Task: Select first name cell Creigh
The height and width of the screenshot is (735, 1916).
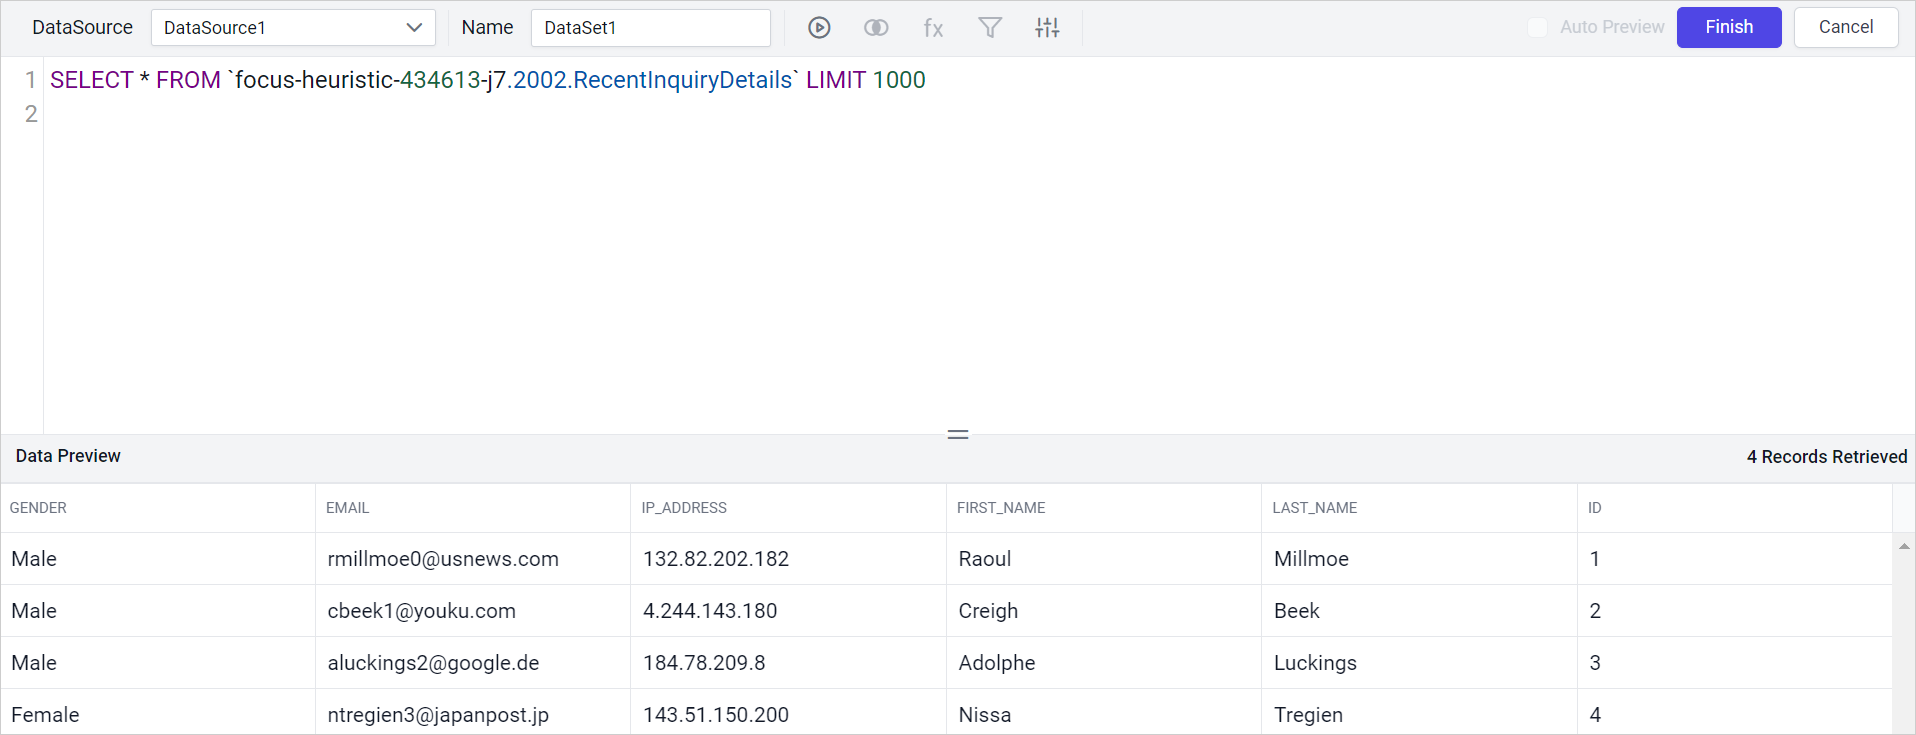Action: [x=1104, y=611]
